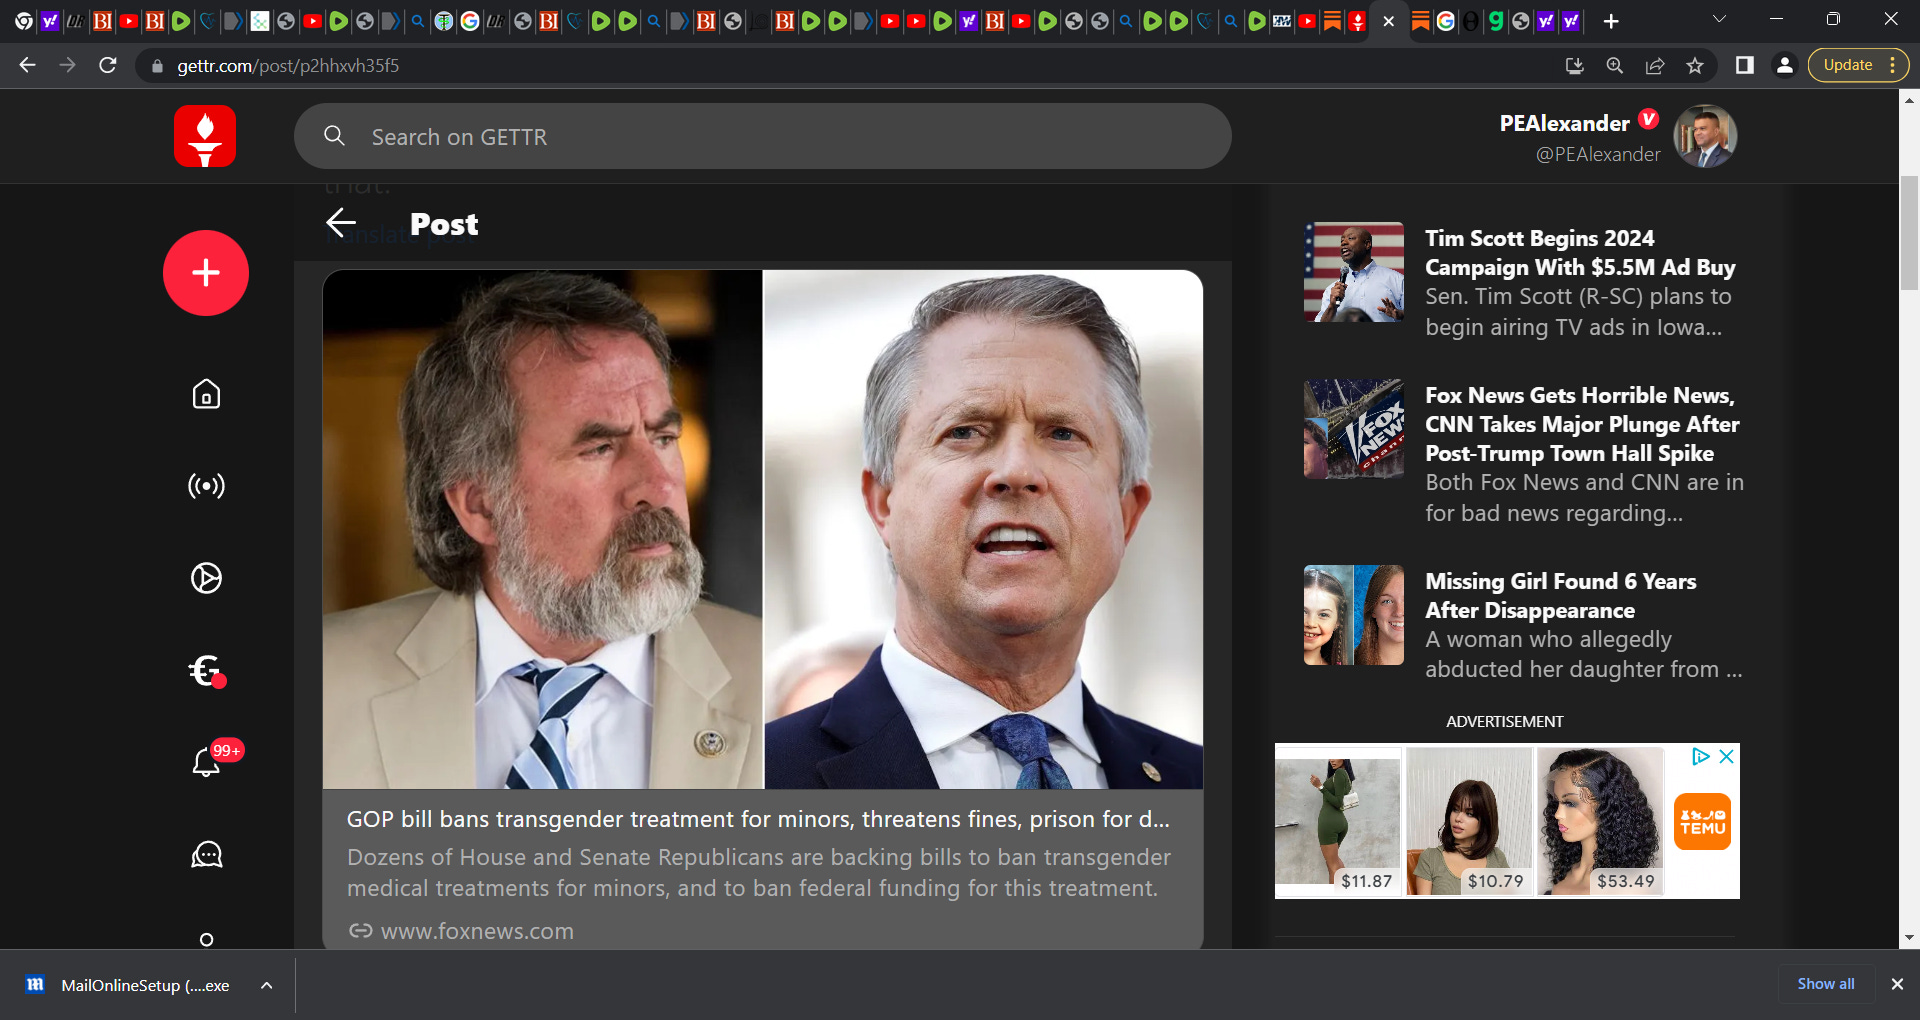Switch to the first browser tab
The width and height of the screenshot is (1920, 1020).
click(x=24, y=21)
